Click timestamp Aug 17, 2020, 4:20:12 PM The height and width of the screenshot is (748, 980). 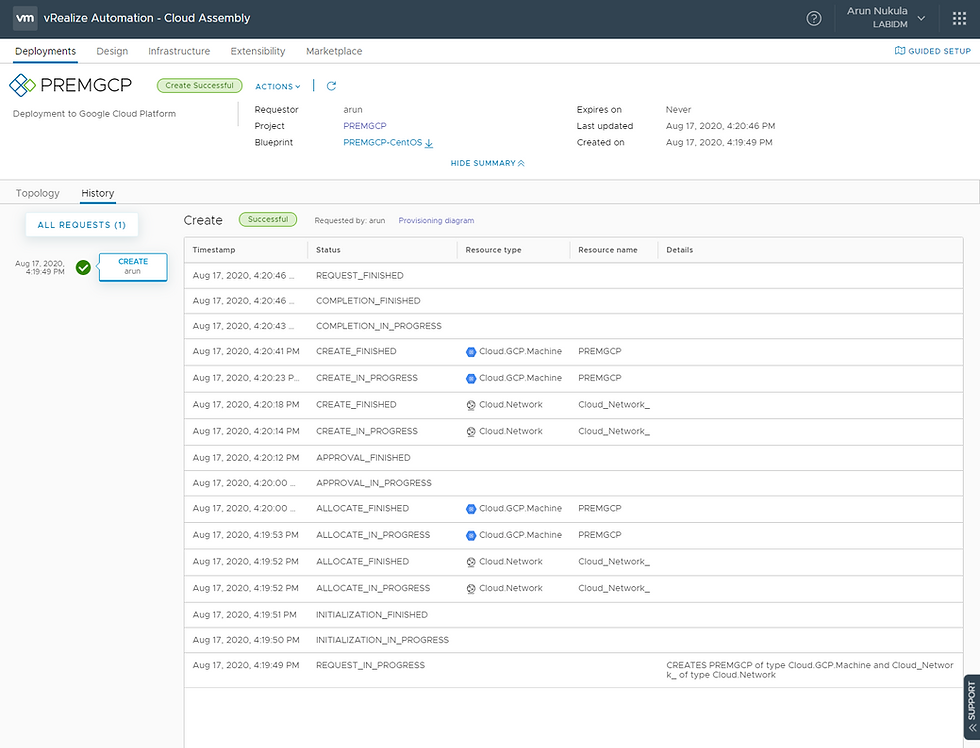246,458
